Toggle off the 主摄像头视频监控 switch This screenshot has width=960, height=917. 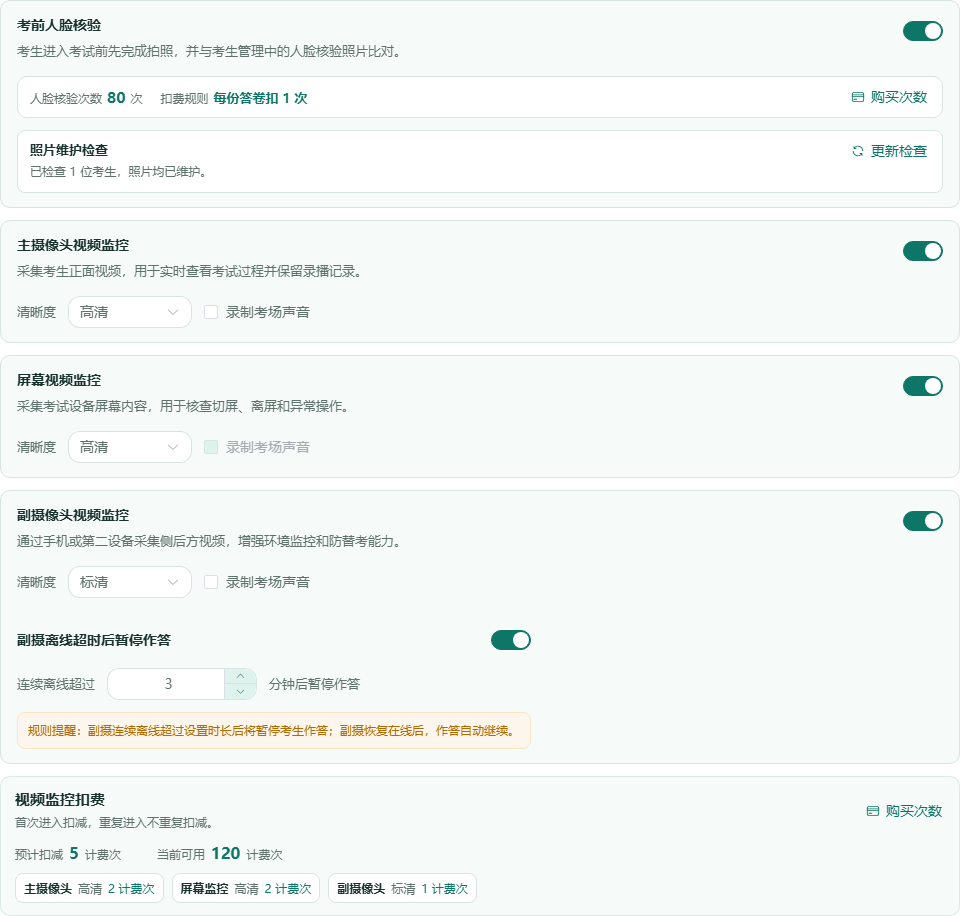point(923,251)
